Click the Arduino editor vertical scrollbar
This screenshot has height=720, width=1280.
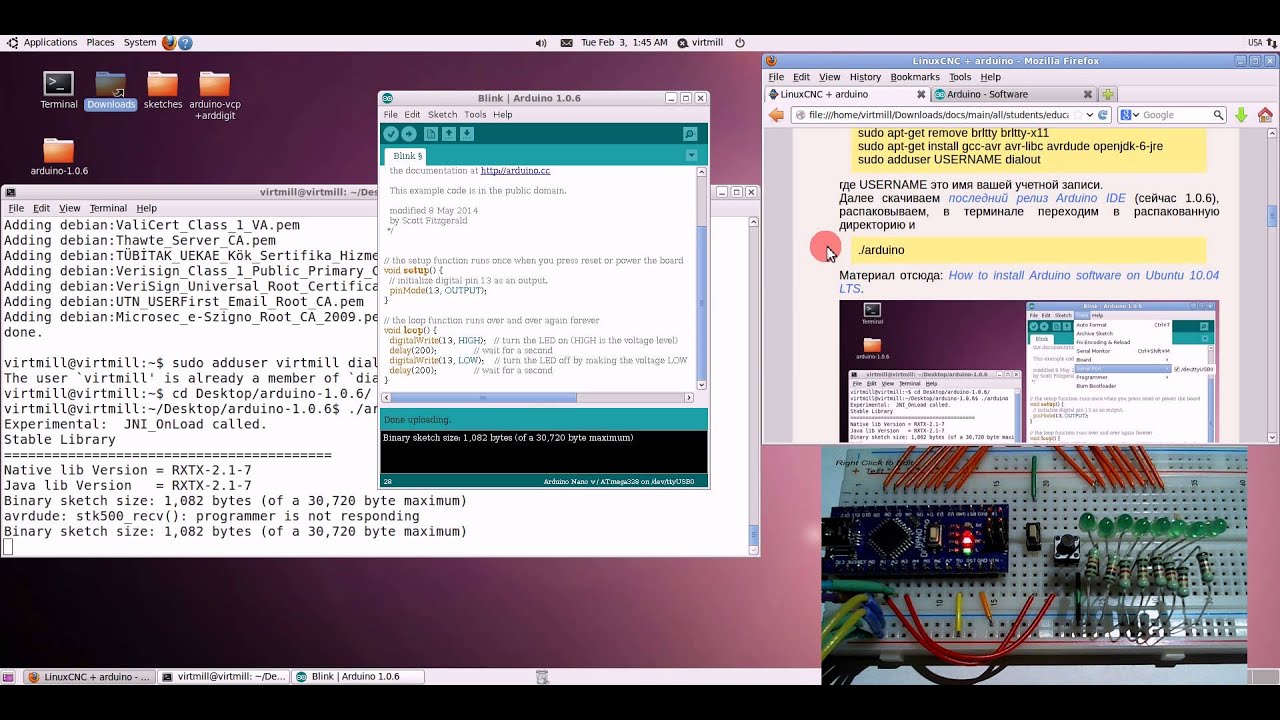[x=701, y=278]
